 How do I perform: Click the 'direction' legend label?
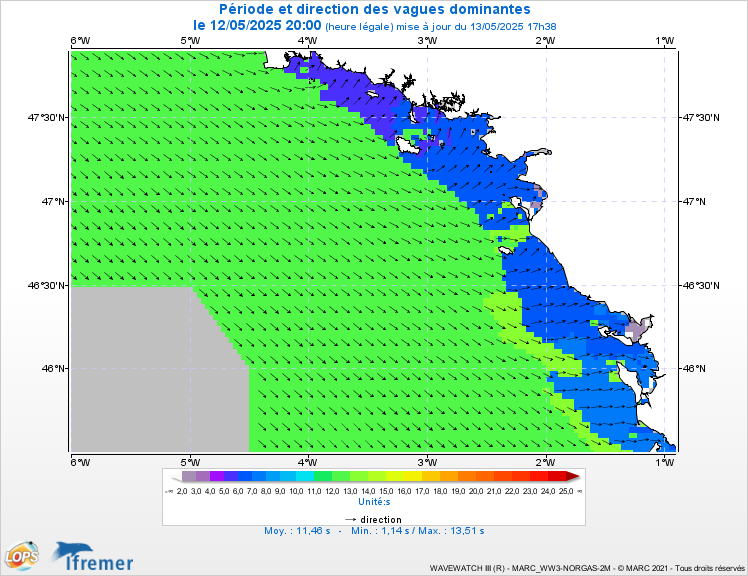click(x=381, y=519)
